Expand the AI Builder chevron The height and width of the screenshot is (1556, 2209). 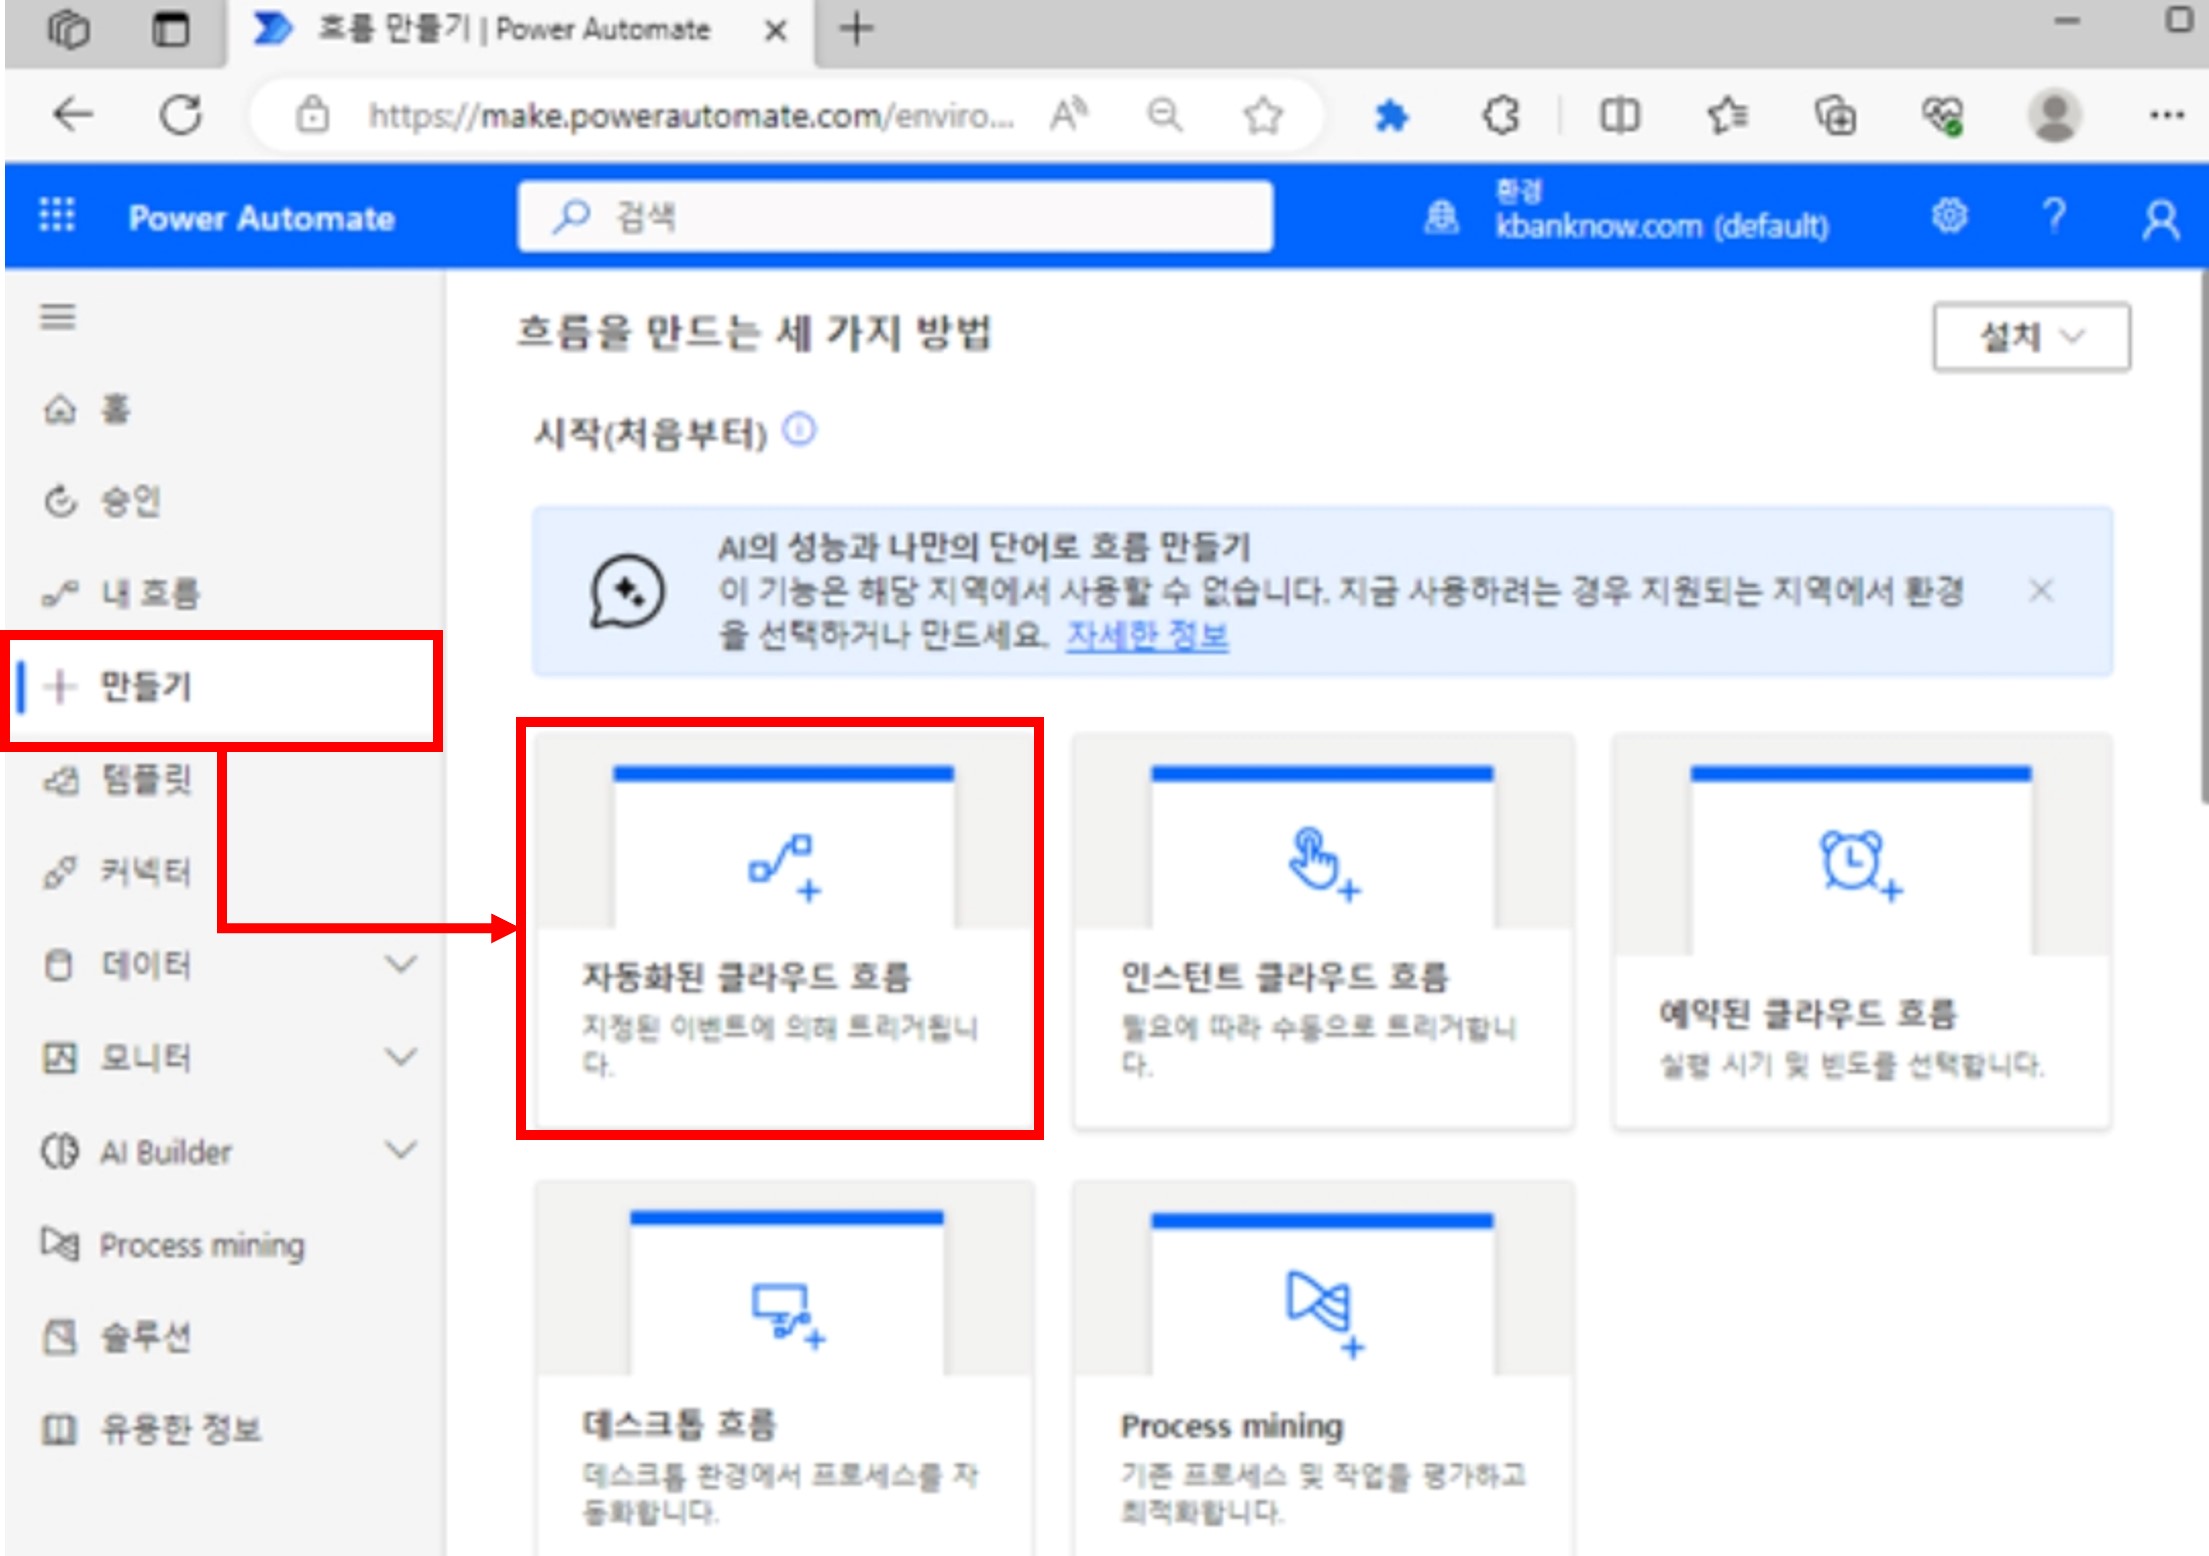click(x=401, y=1150)
